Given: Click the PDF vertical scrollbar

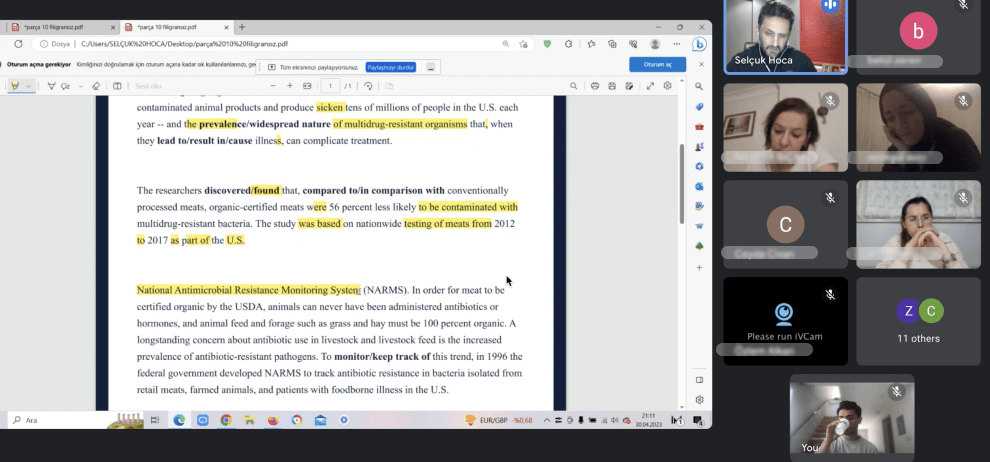Looking at the screenshot, I should point(682,184).
